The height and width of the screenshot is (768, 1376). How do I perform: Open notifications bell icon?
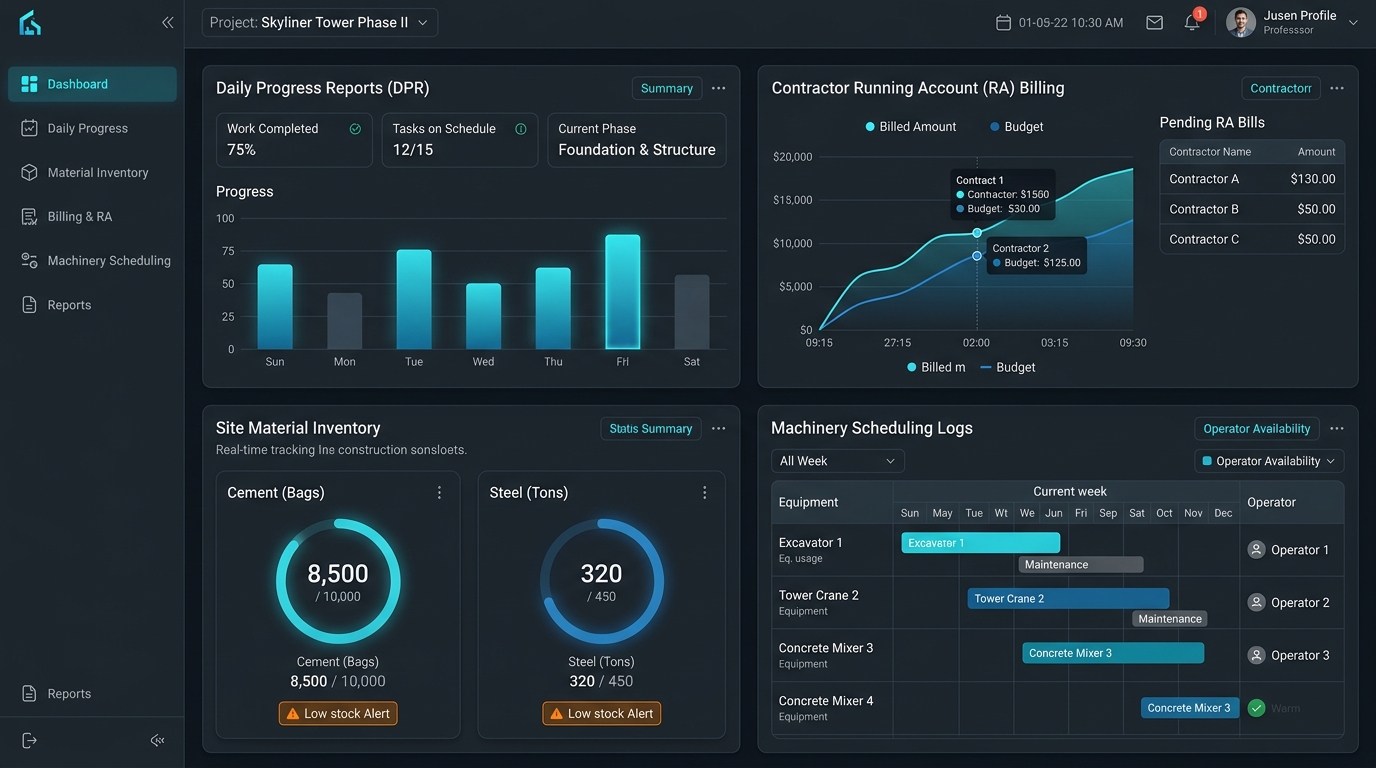[x=1192, y=22]
